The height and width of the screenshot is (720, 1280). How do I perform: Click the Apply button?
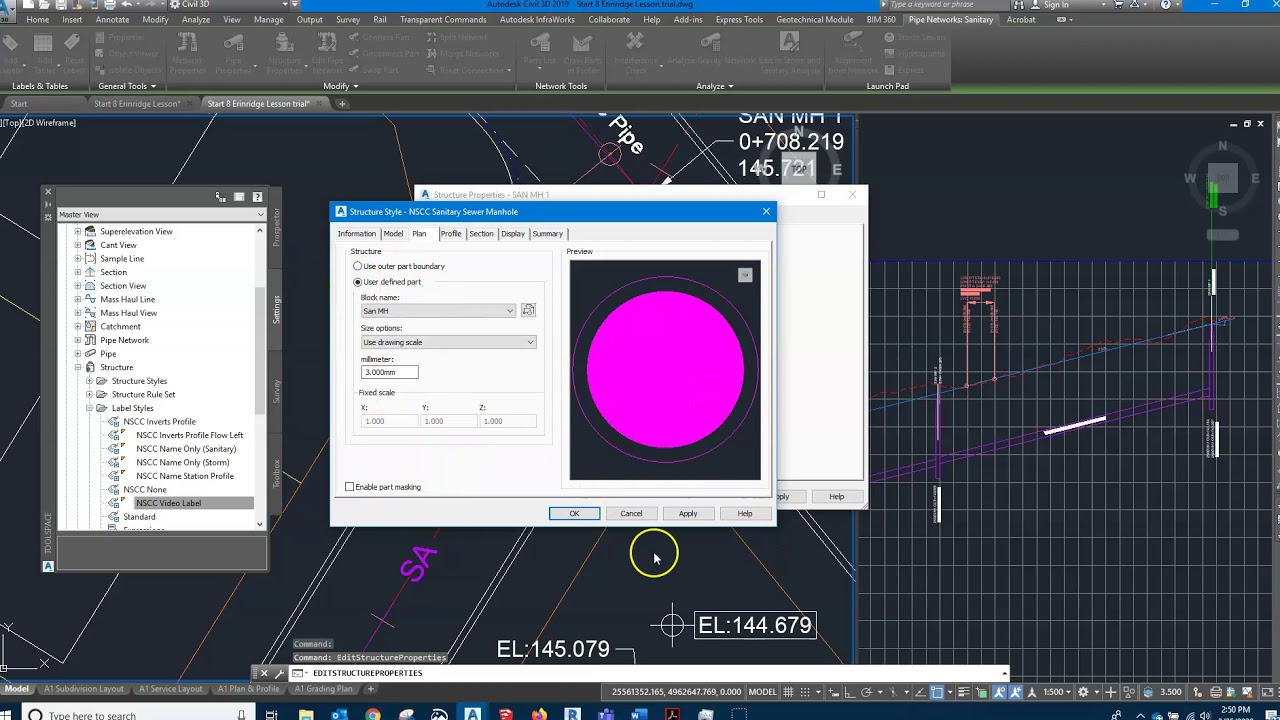[688, 513]
